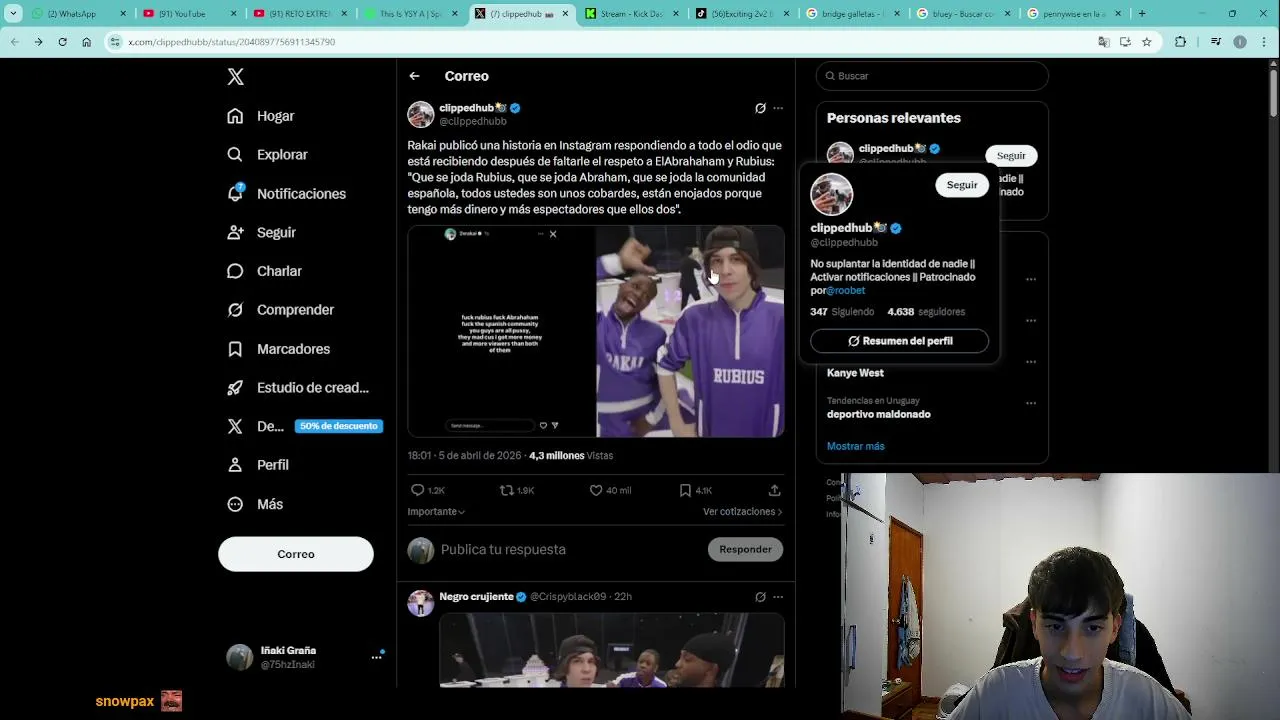The image size is (1280, 720).
Task: Click @Crispyblack09 handle on reply
Action: 568,597
